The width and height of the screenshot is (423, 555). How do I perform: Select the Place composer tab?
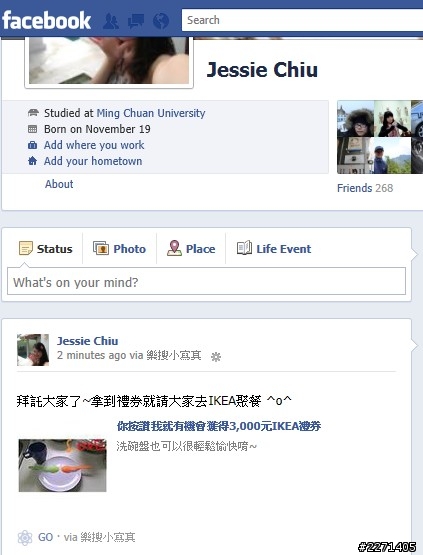point(191,249)
